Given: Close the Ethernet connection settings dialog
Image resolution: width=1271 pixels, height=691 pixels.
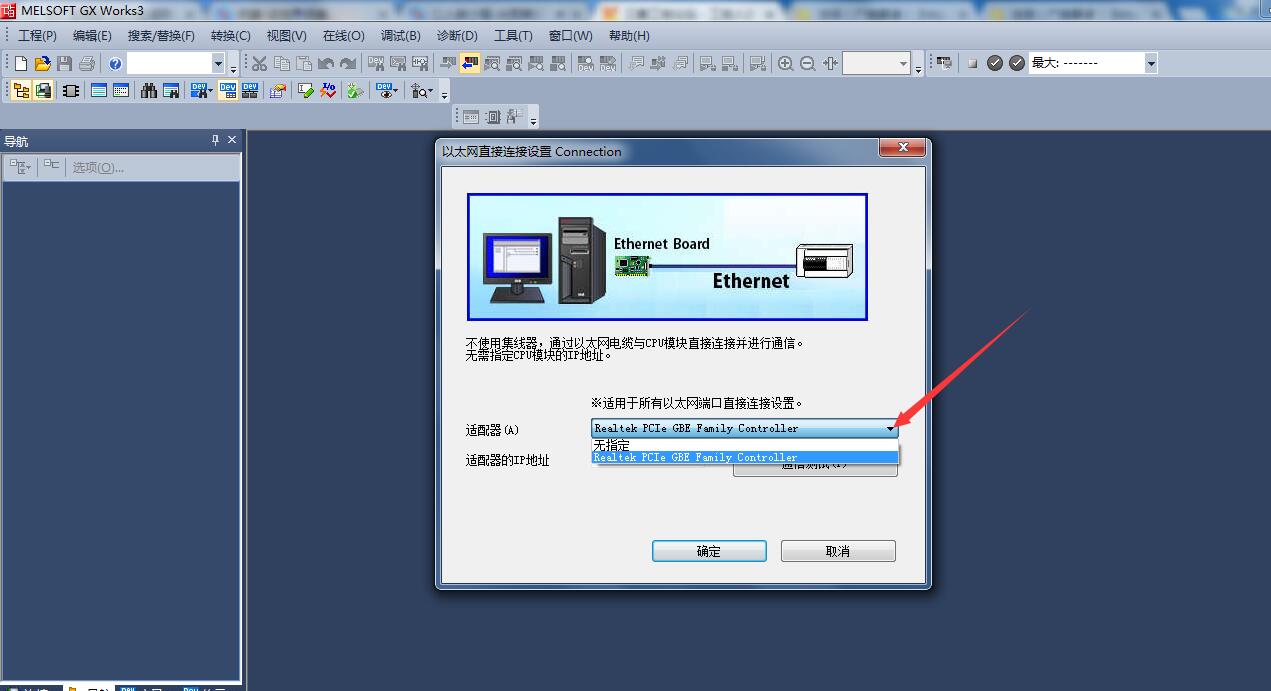Looking at the screenshot, I should coord(904,148).
